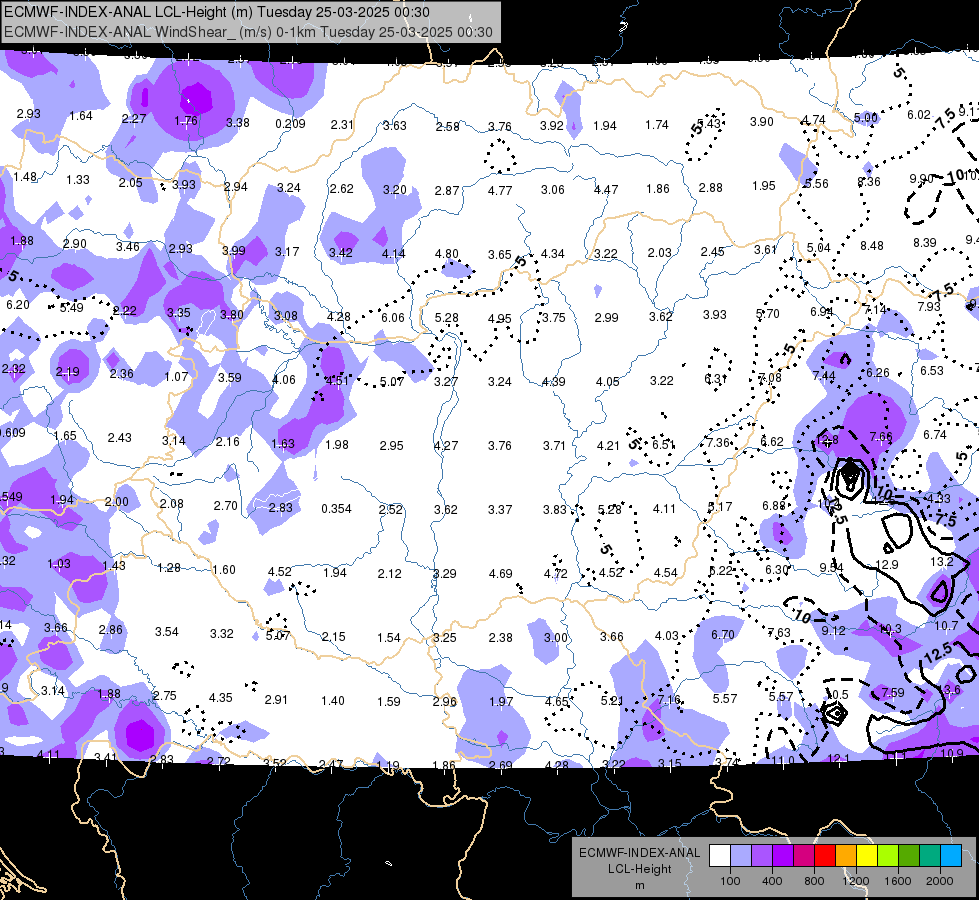Click the wind shear value '6.02'
Image resolution: width=979 pixels, height=900 pixels.
919,114
